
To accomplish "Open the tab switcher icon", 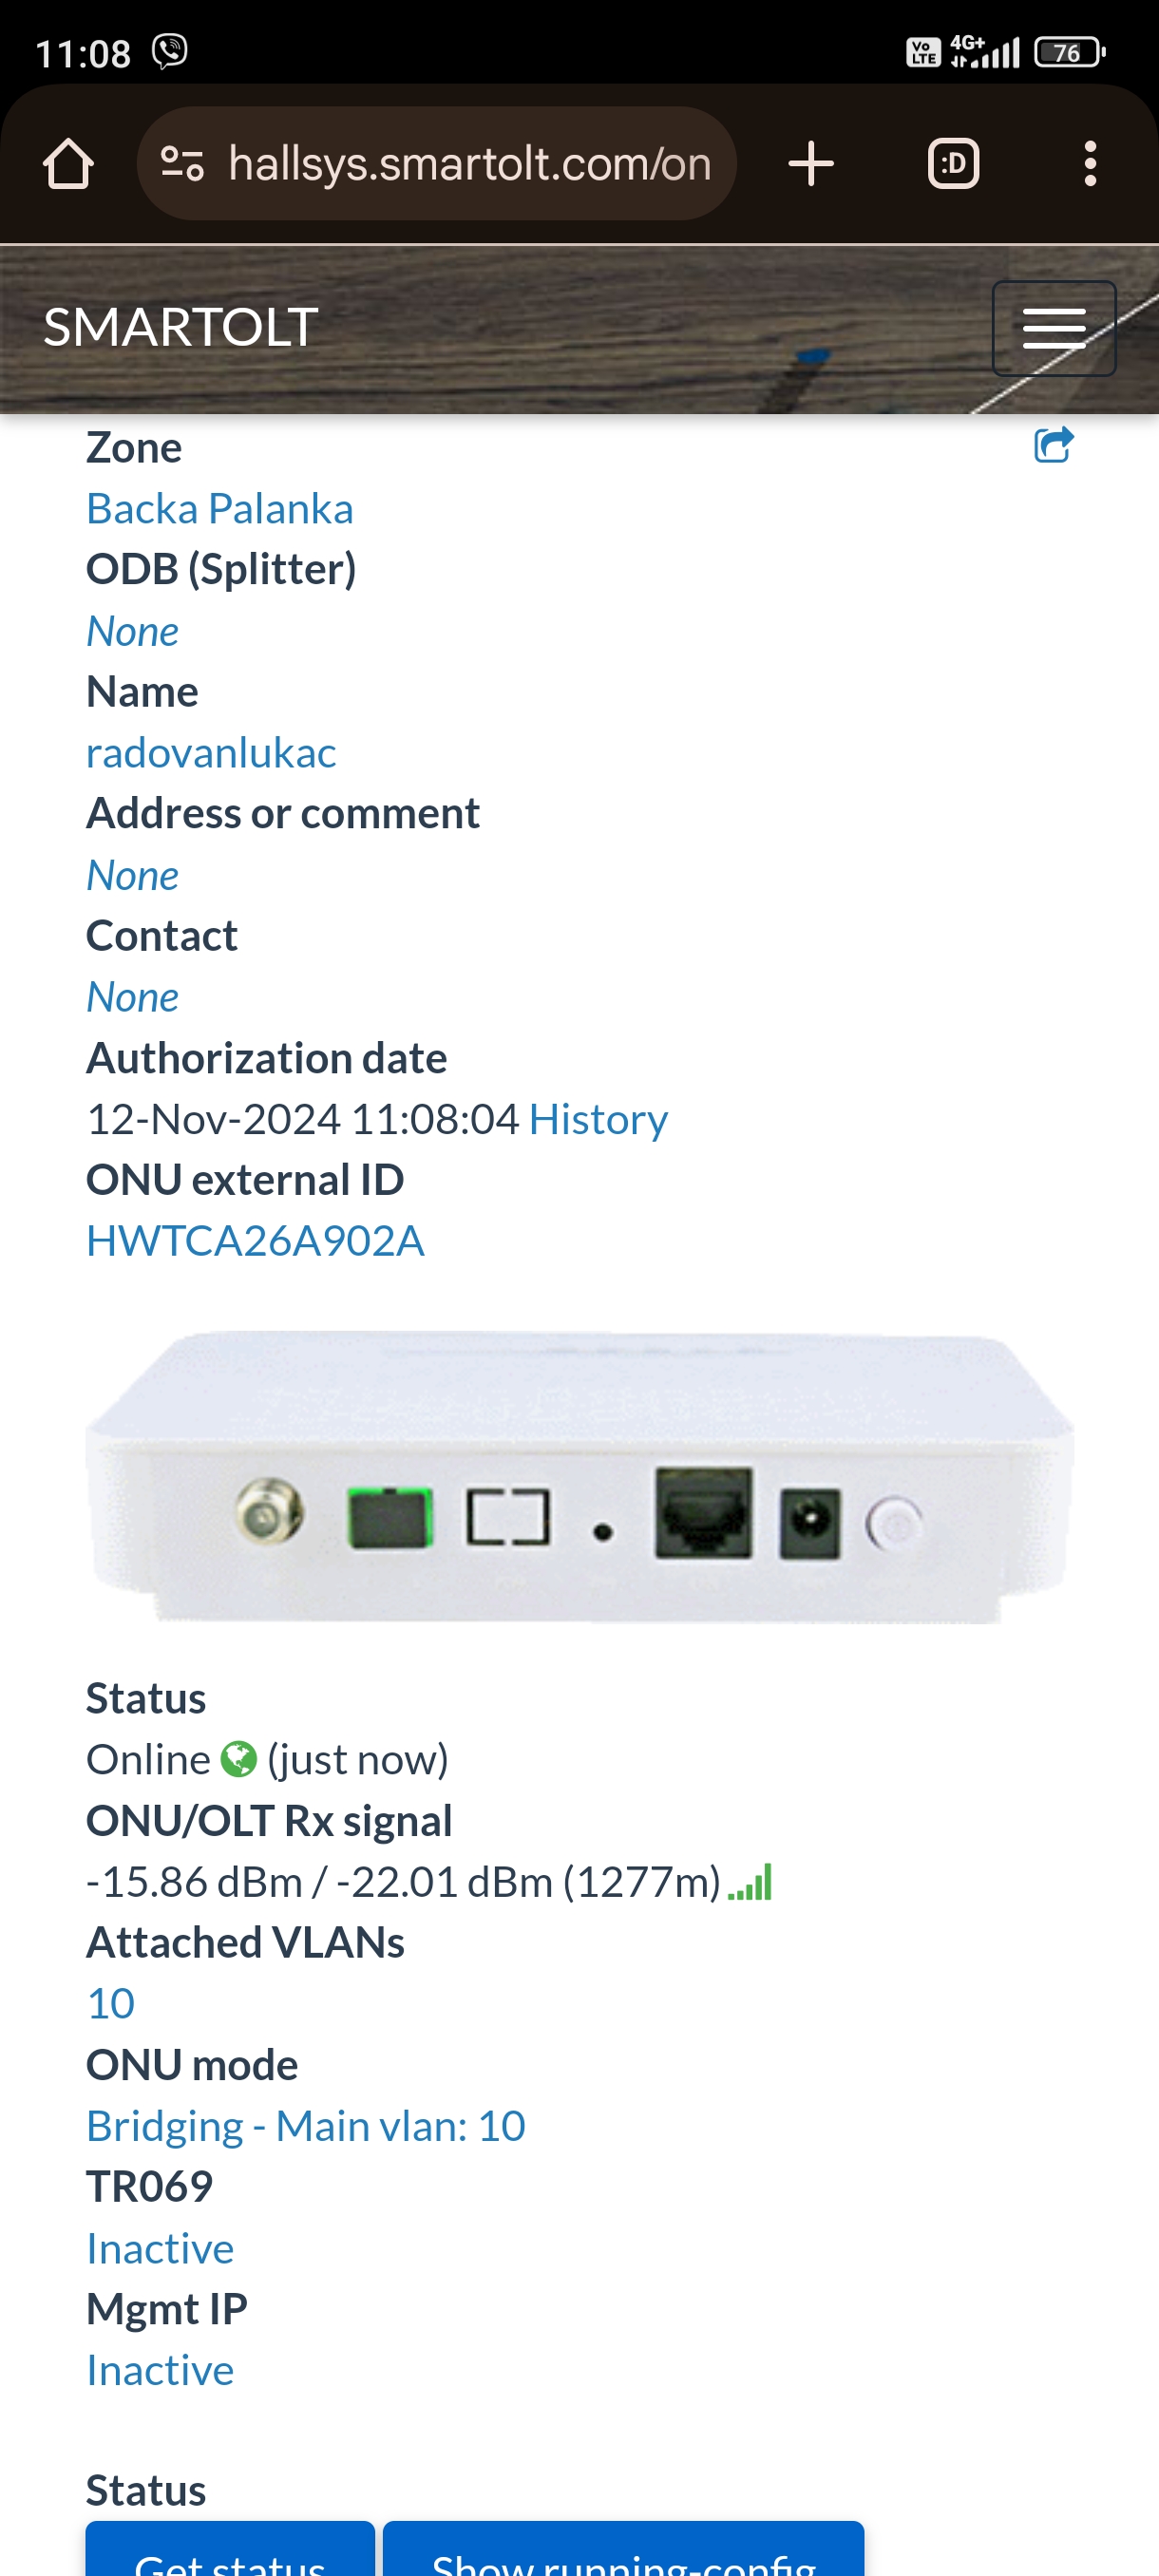I will pyautogui.click(x=953, y=164).
